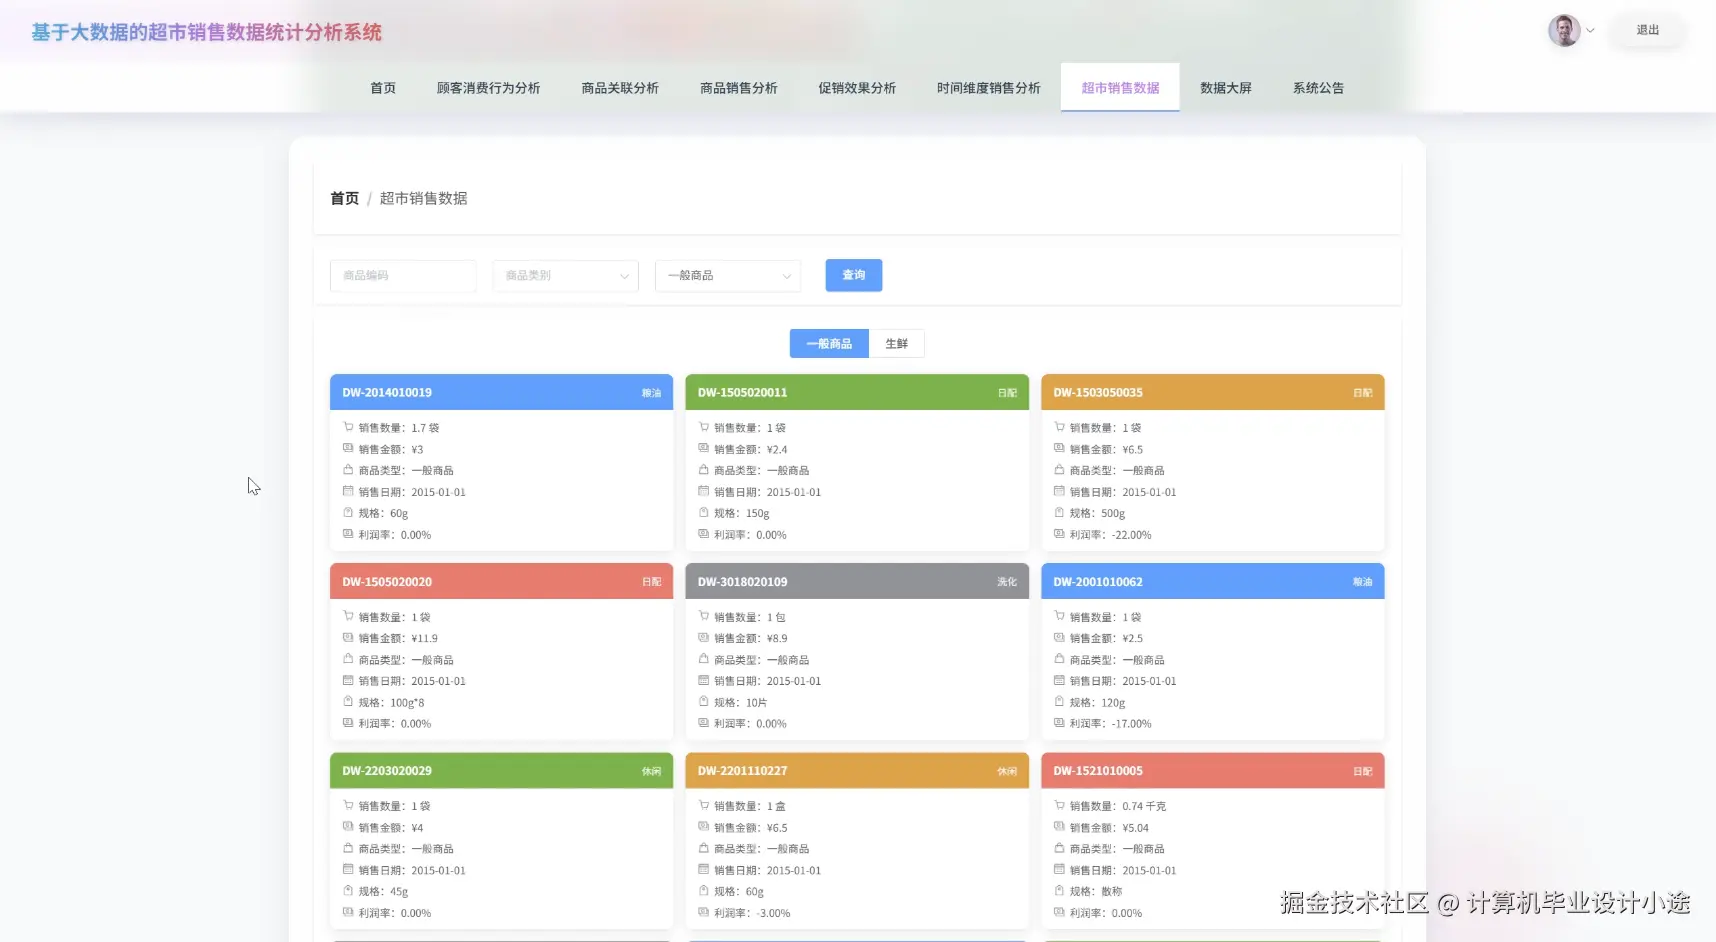Open the 数据大屏 navigation item
This screenshot has height=942, width=1716.
coord(1226,88)
